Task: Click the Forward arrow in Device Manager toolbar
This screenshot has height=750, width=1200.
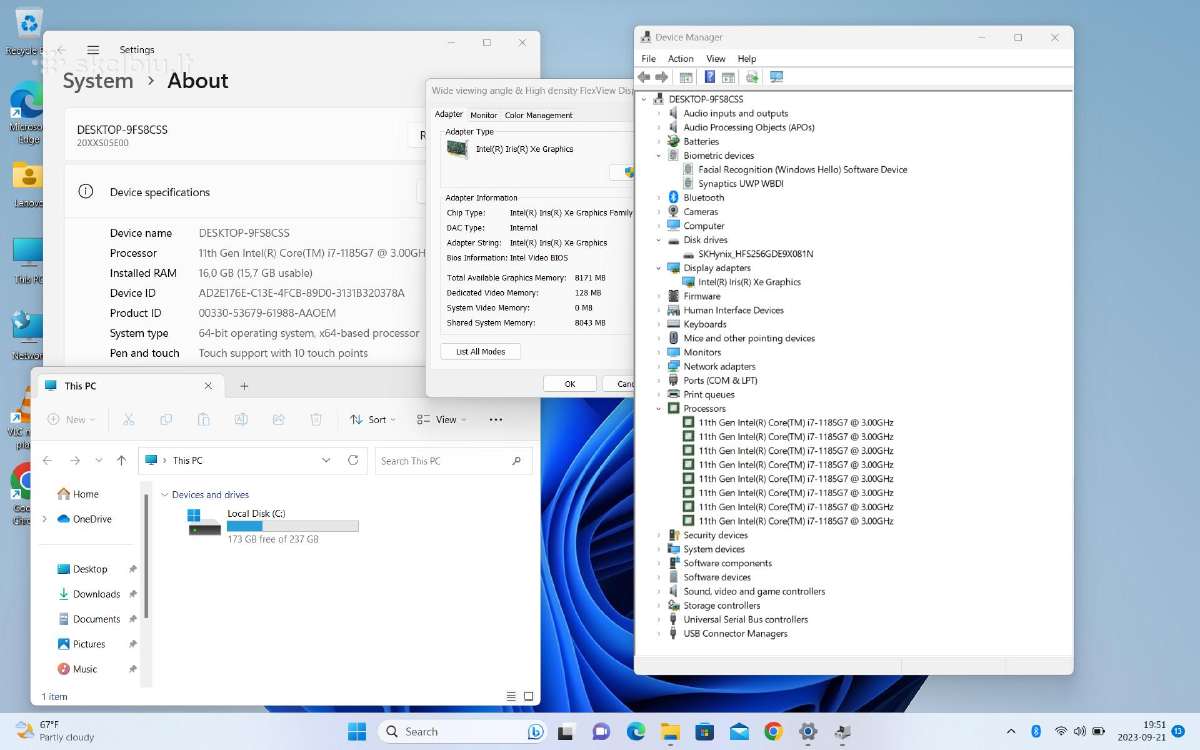Action: tap(661, 77)
